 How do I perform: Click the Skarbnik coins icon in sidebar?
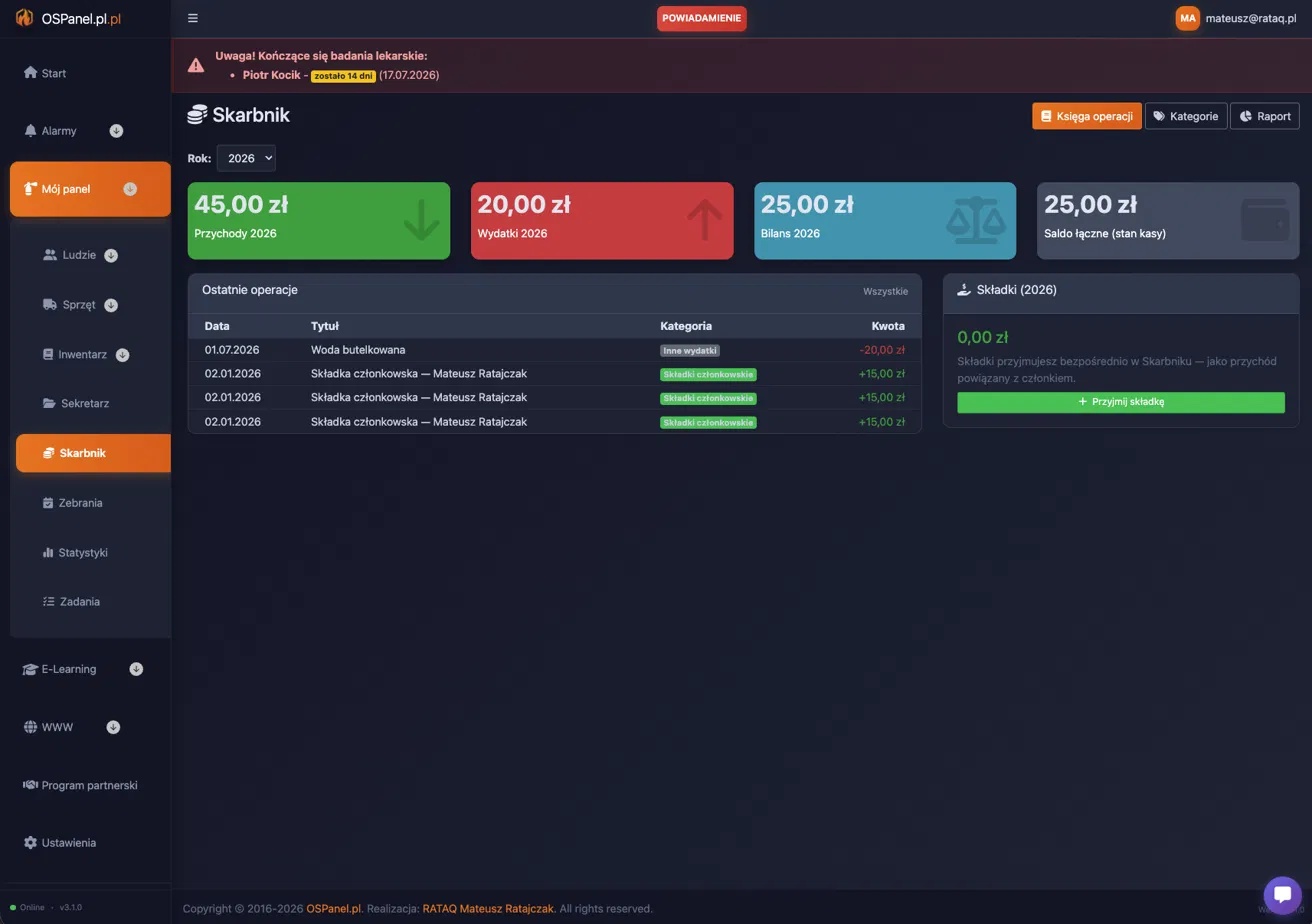(48, 453)
